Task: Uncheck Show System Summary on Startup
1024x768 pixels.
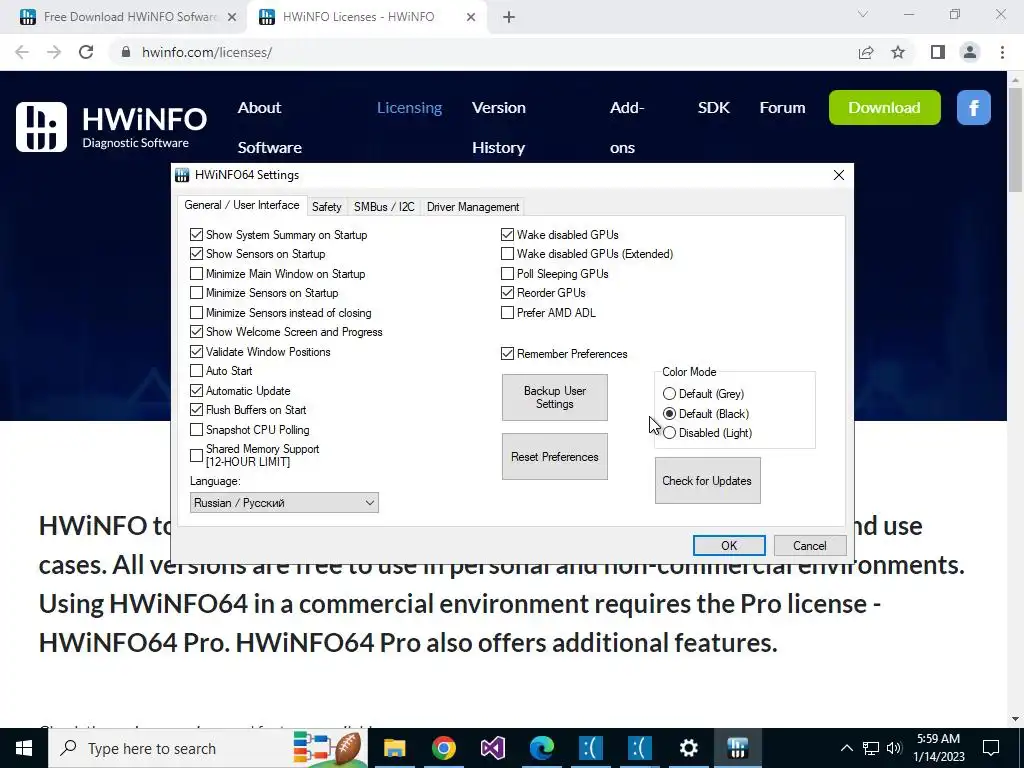Action: [196, 234]
